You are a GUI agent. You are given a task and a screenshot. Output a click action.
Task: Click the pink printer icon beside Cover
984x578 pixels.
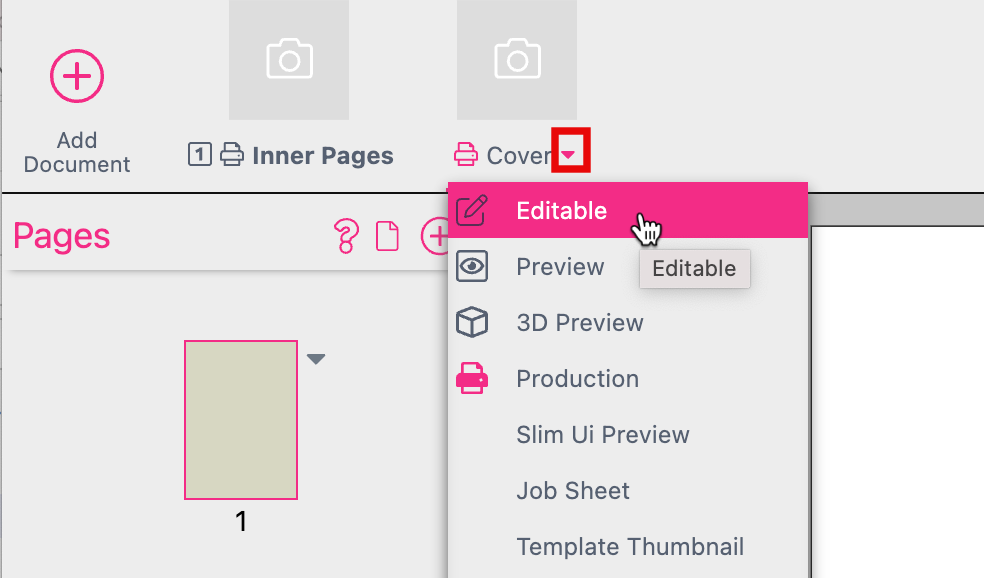(465, 155)
